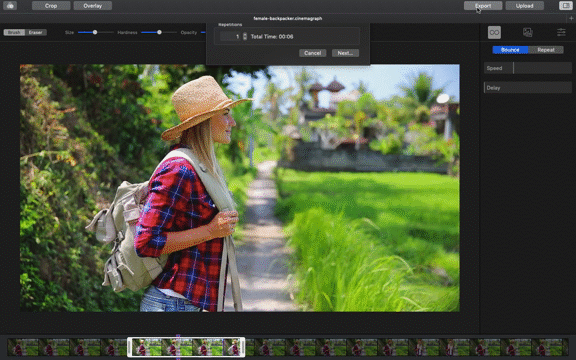Click the female-backpacker.cinemagraph title
The width and height of the screenshot is (576, 360).
tap(288, 18)
